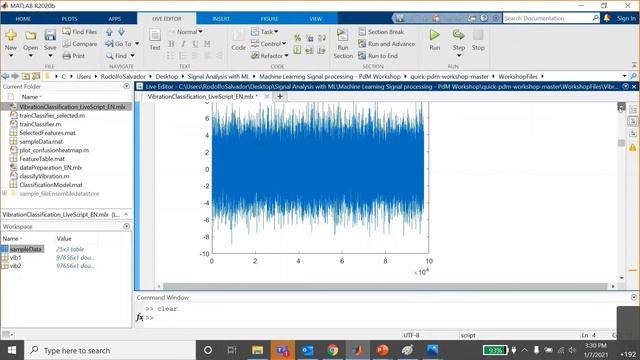The image size is (640, 360).
Task: Run the live script with green arrow
Action: (x=435, y=35)
